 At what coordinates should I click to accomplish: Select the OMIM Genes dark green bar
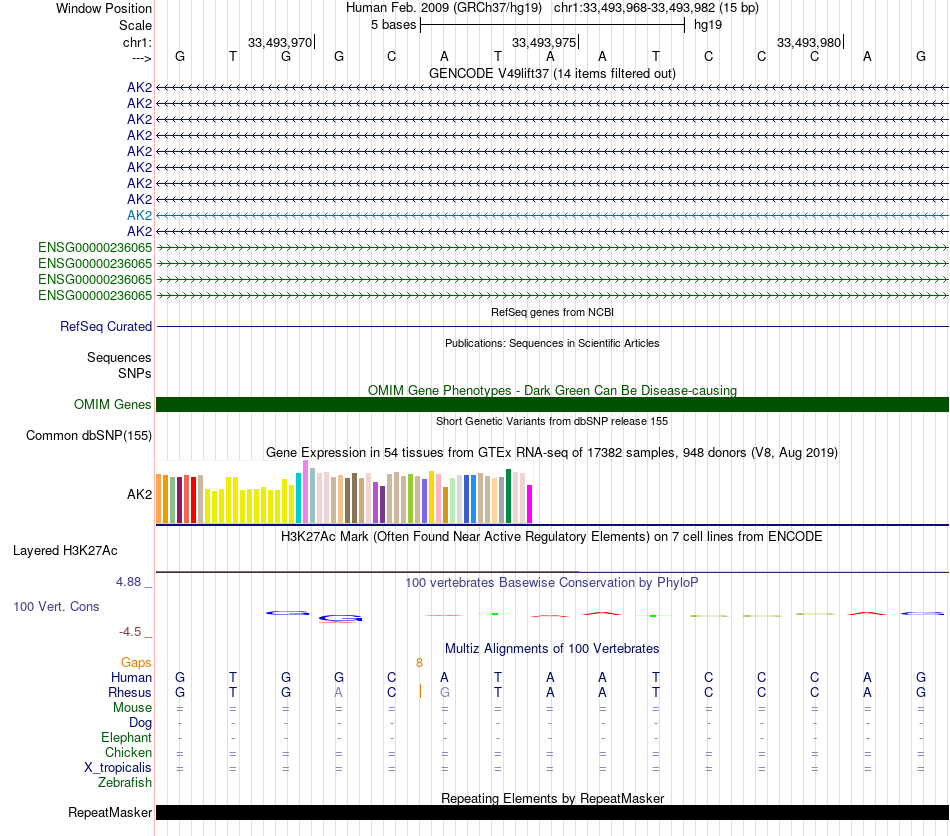click(552, 405)
